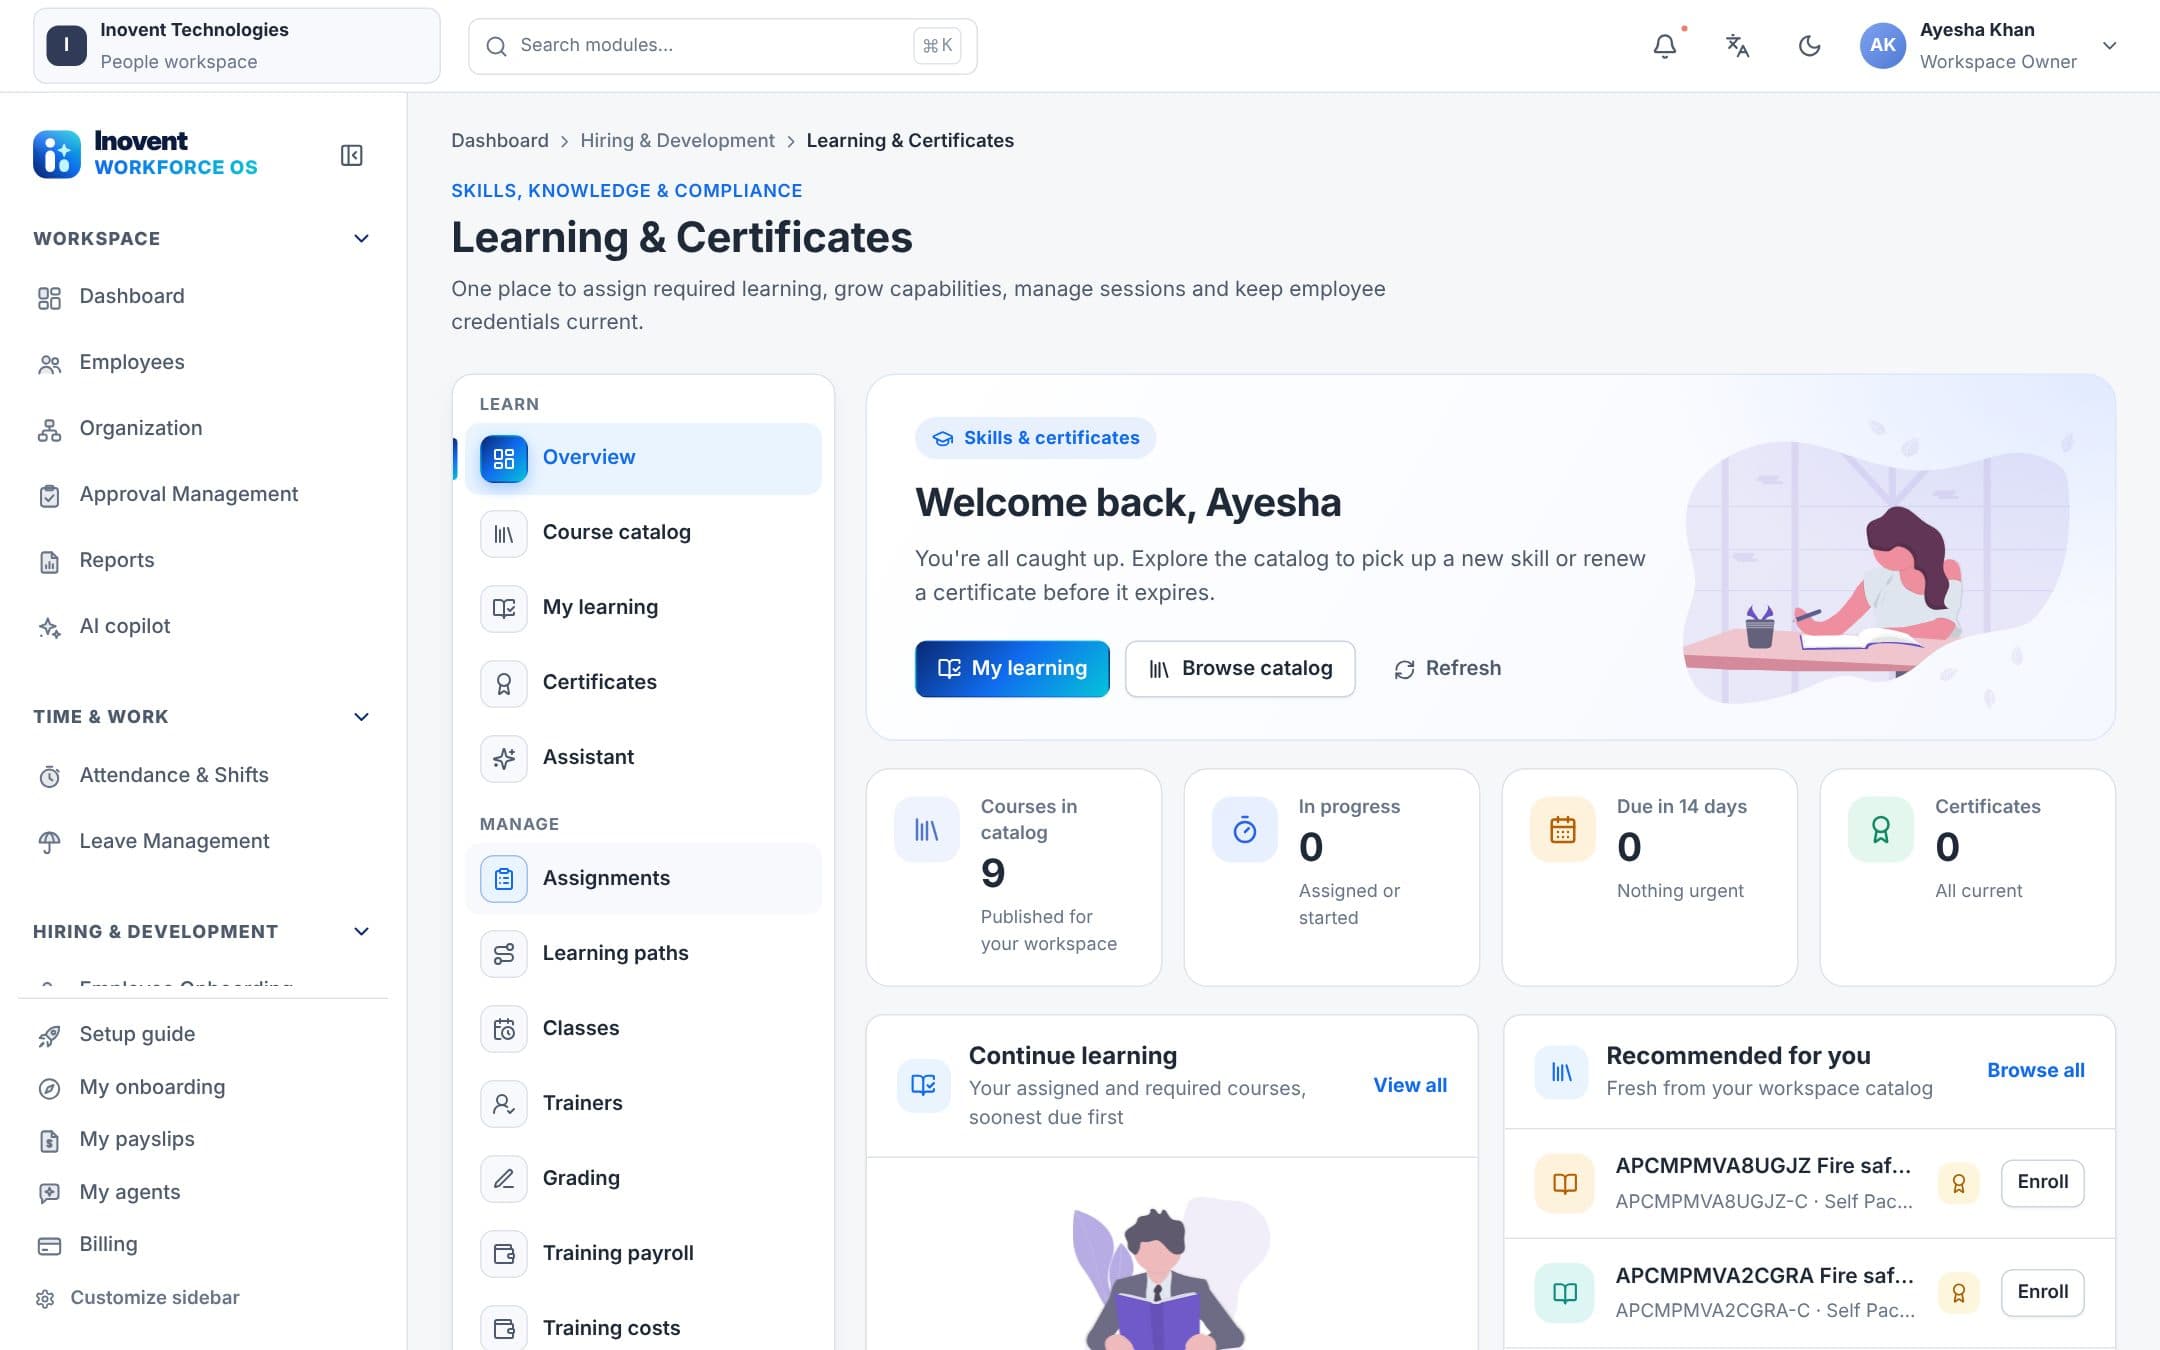
Task: Open the language translation menu
Action: [1737, 46]
